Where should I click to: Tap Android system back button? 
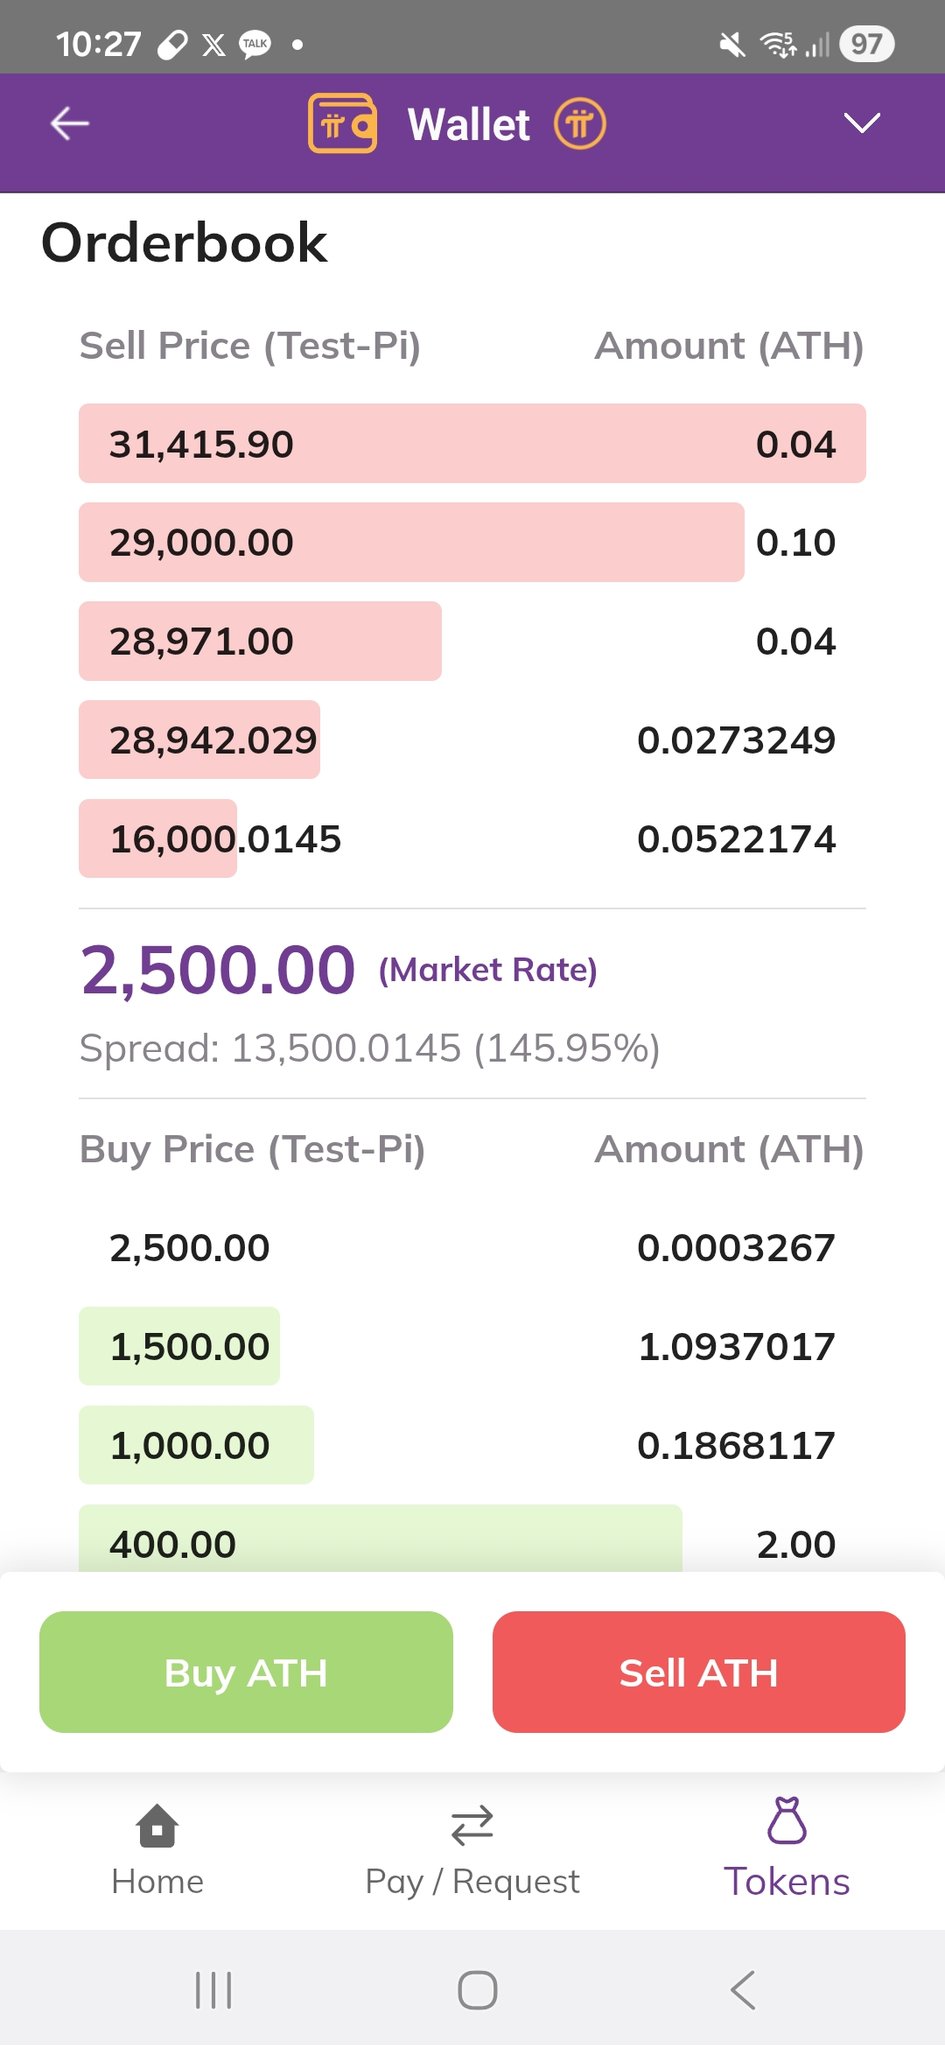click(x=742, y=1989)
